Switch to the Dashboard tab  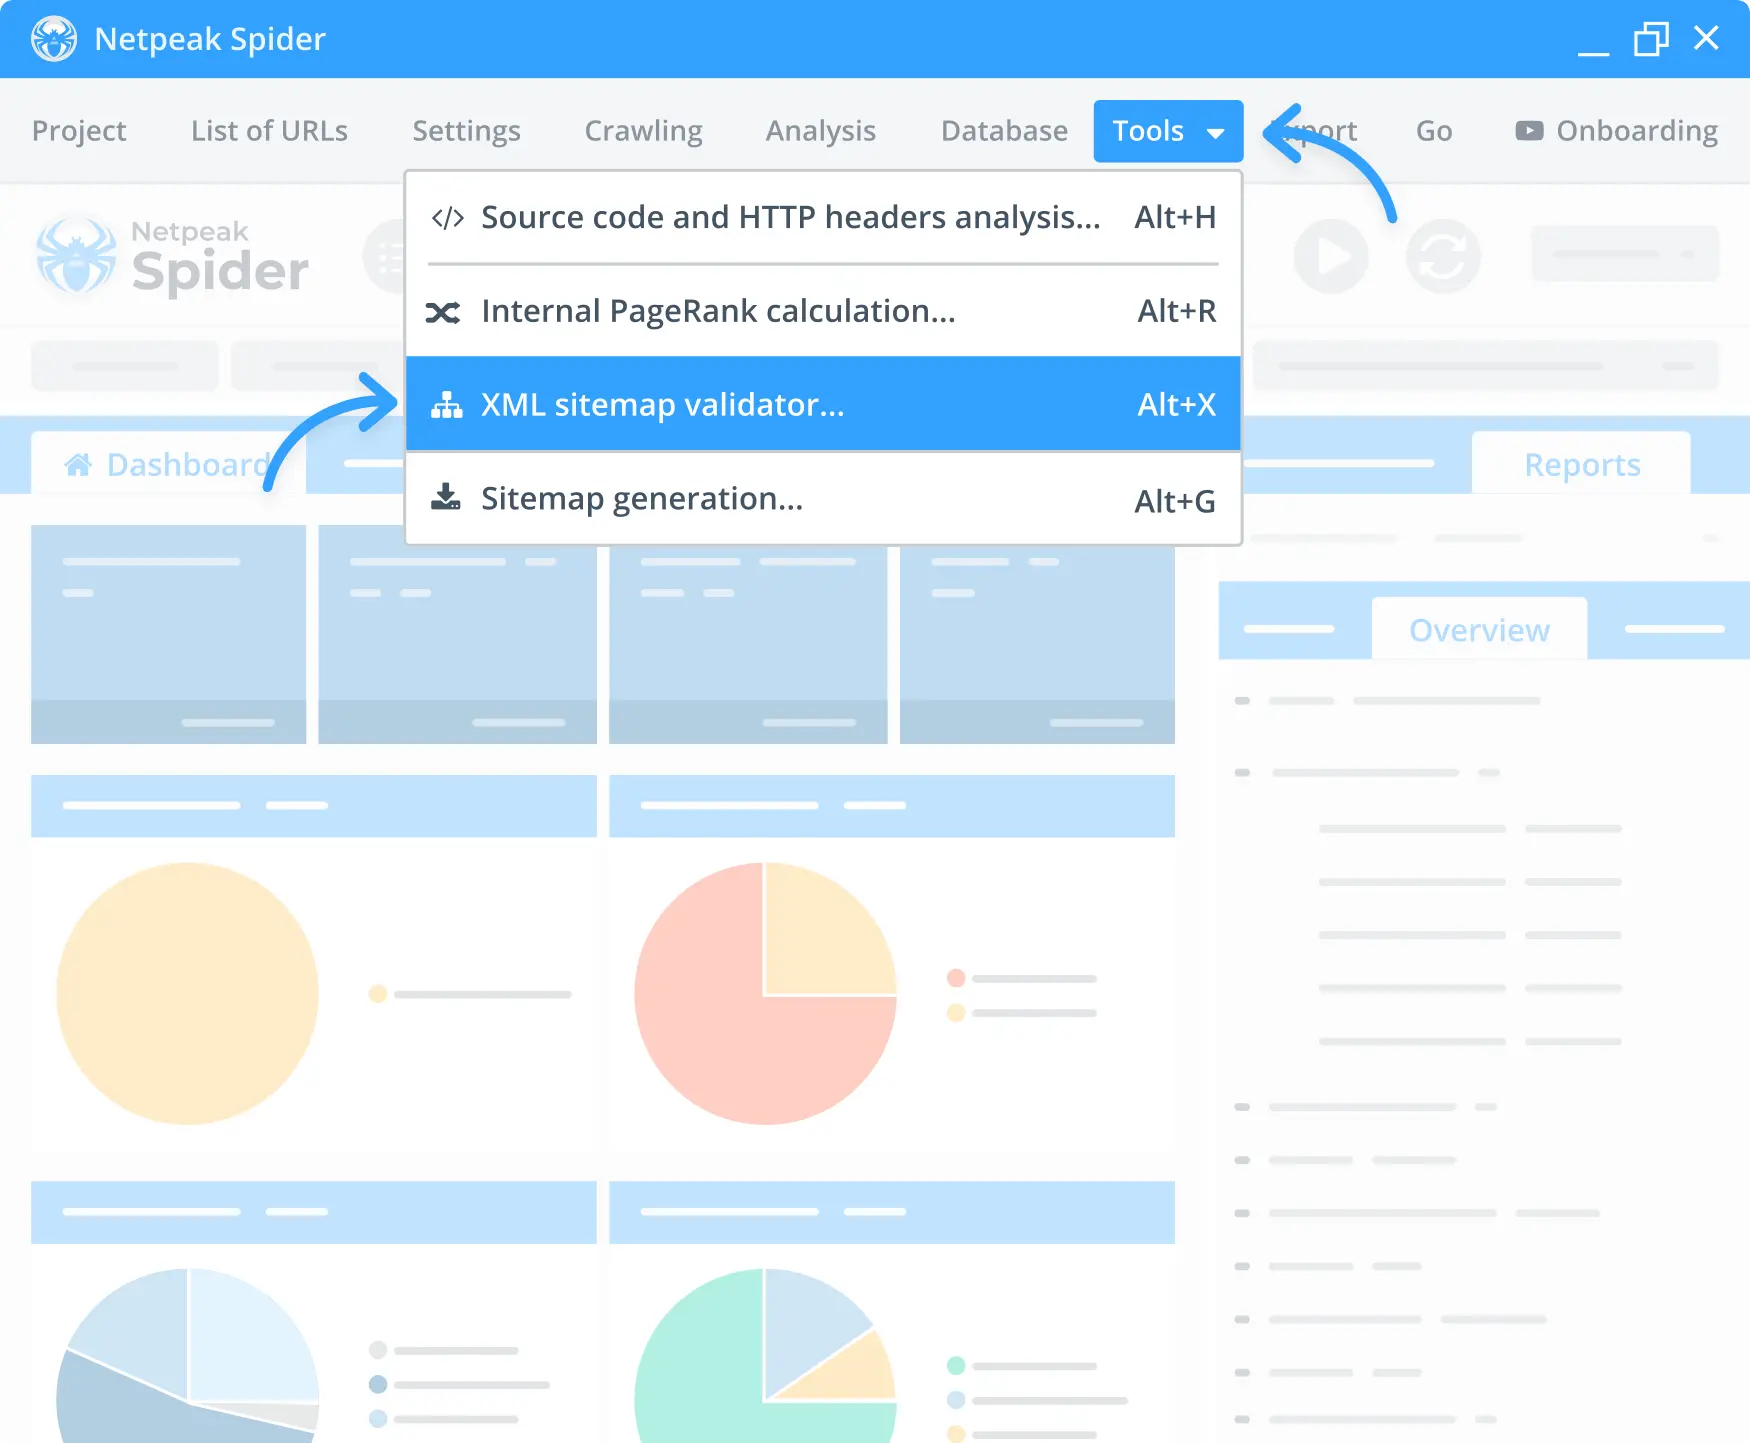coord(168,464)
